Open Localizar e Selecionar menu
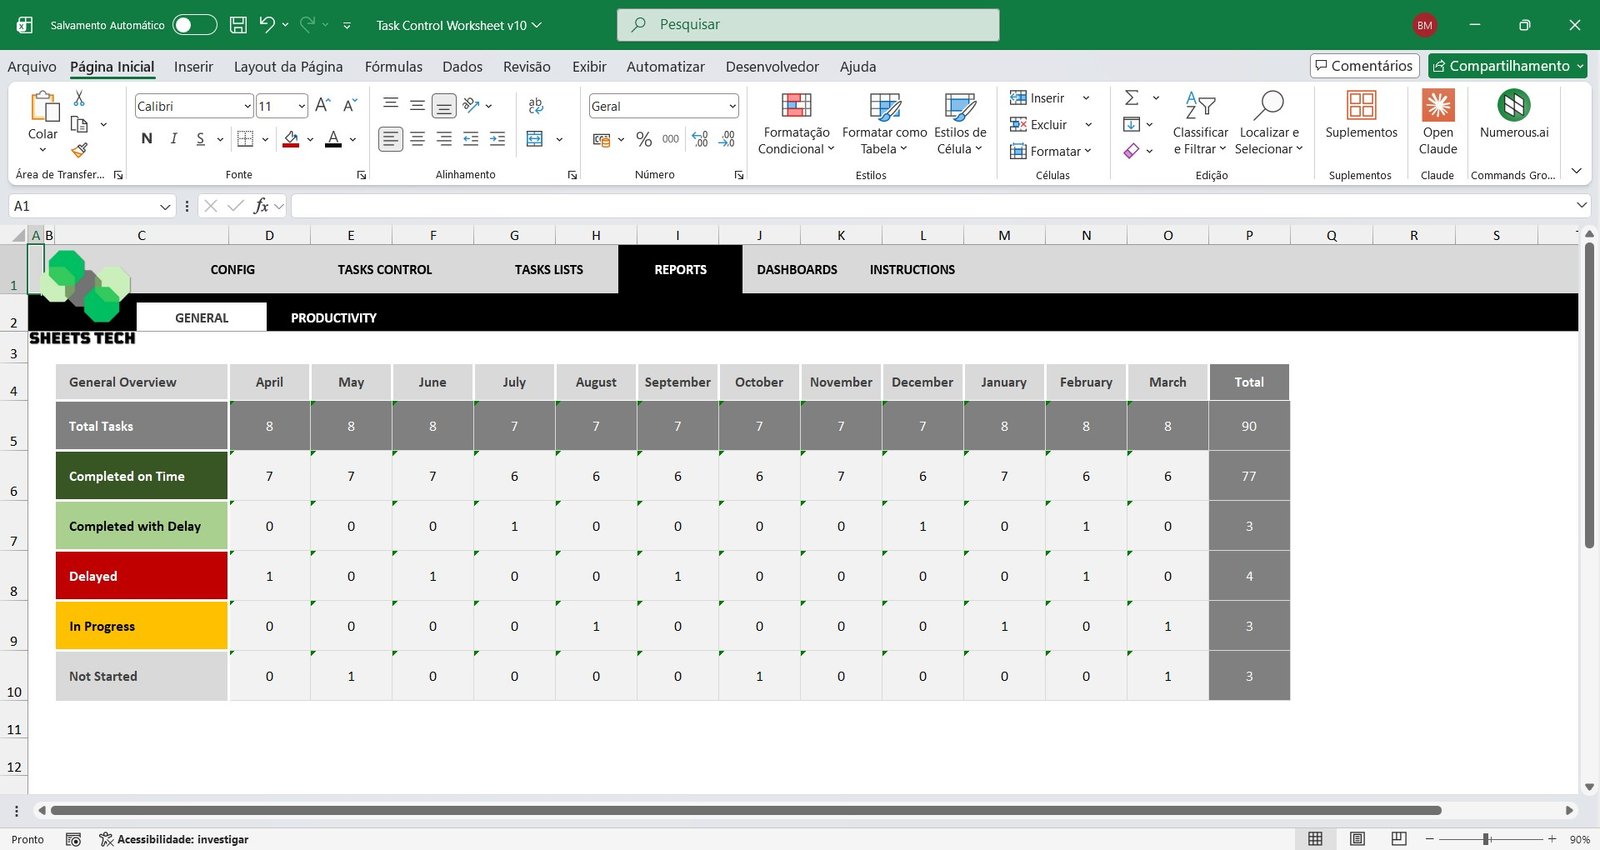1600x850 pixels. (x=1269, y=123)
